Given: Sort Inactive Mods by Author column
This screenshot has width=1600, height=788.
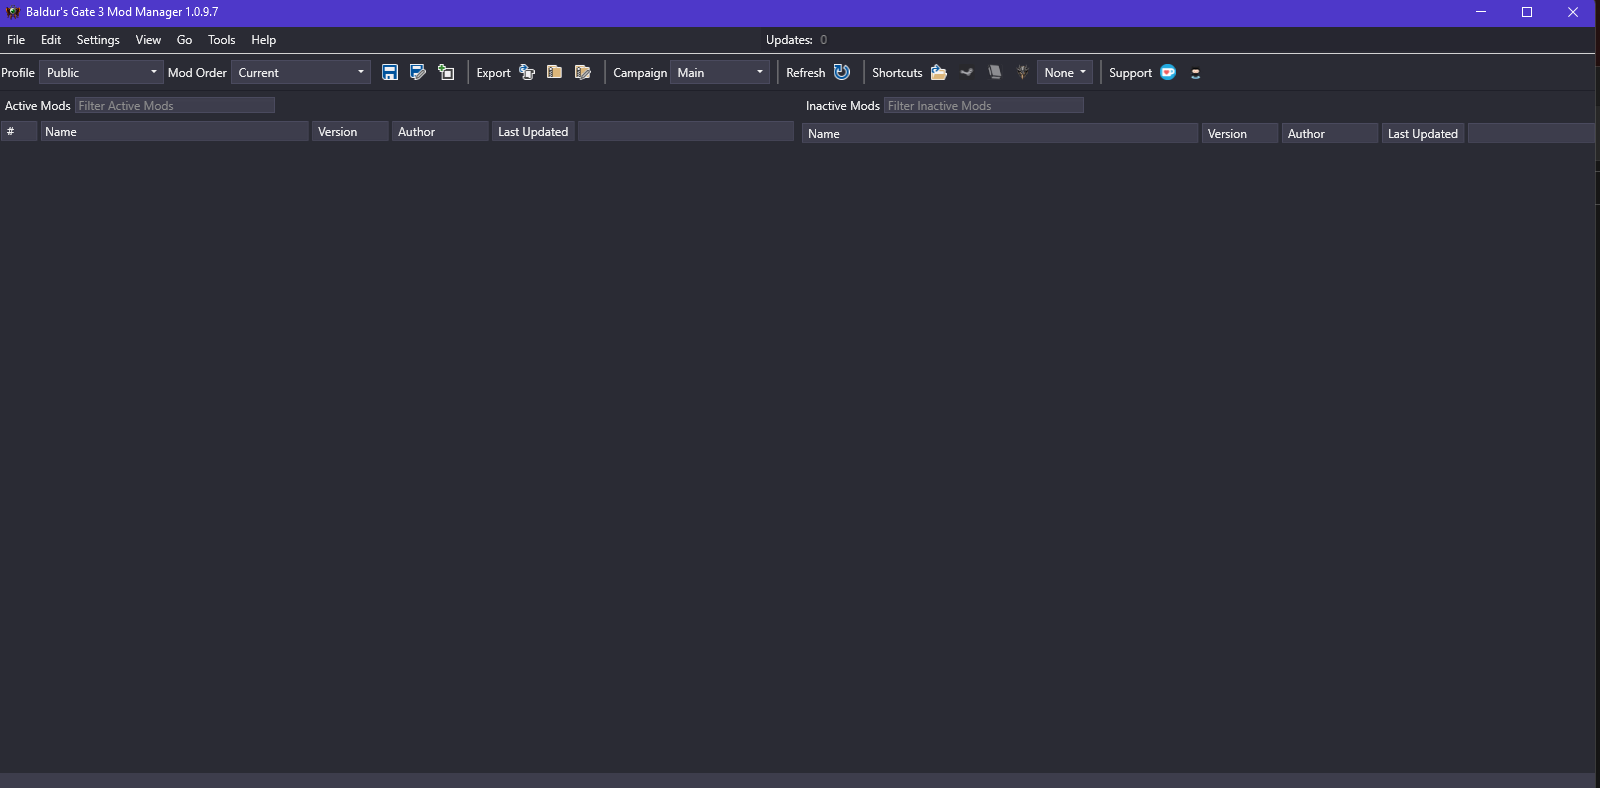Looking at the screenshot, I should [x=1330, y=133].
